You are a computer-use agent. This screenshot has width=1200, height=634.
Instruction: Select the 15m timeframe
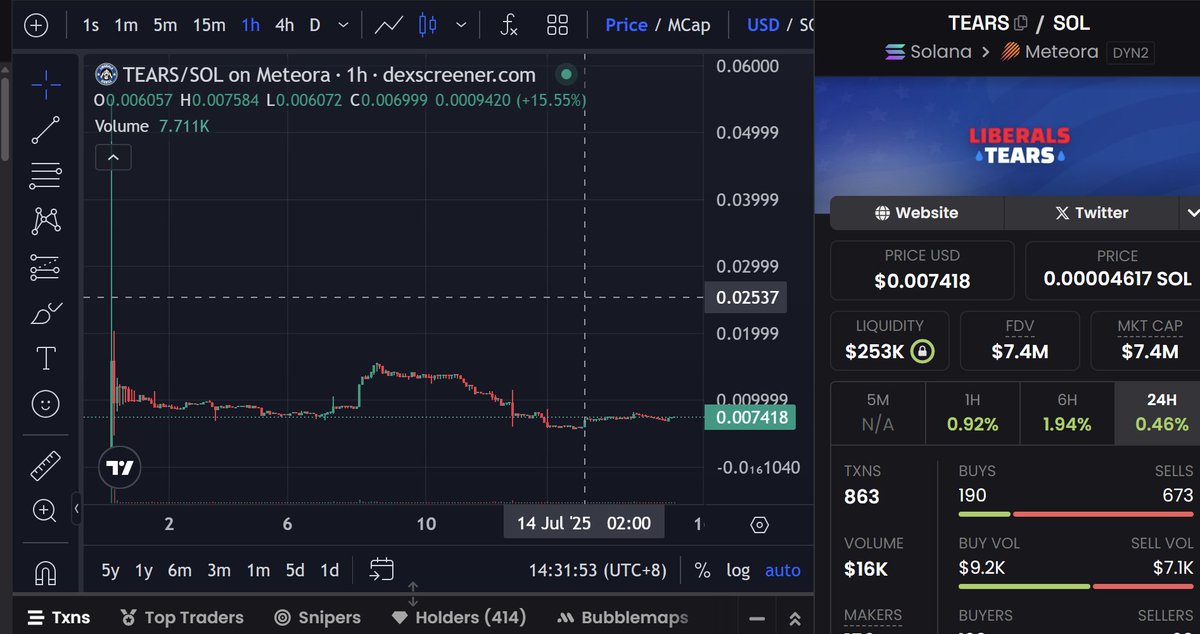209,25
